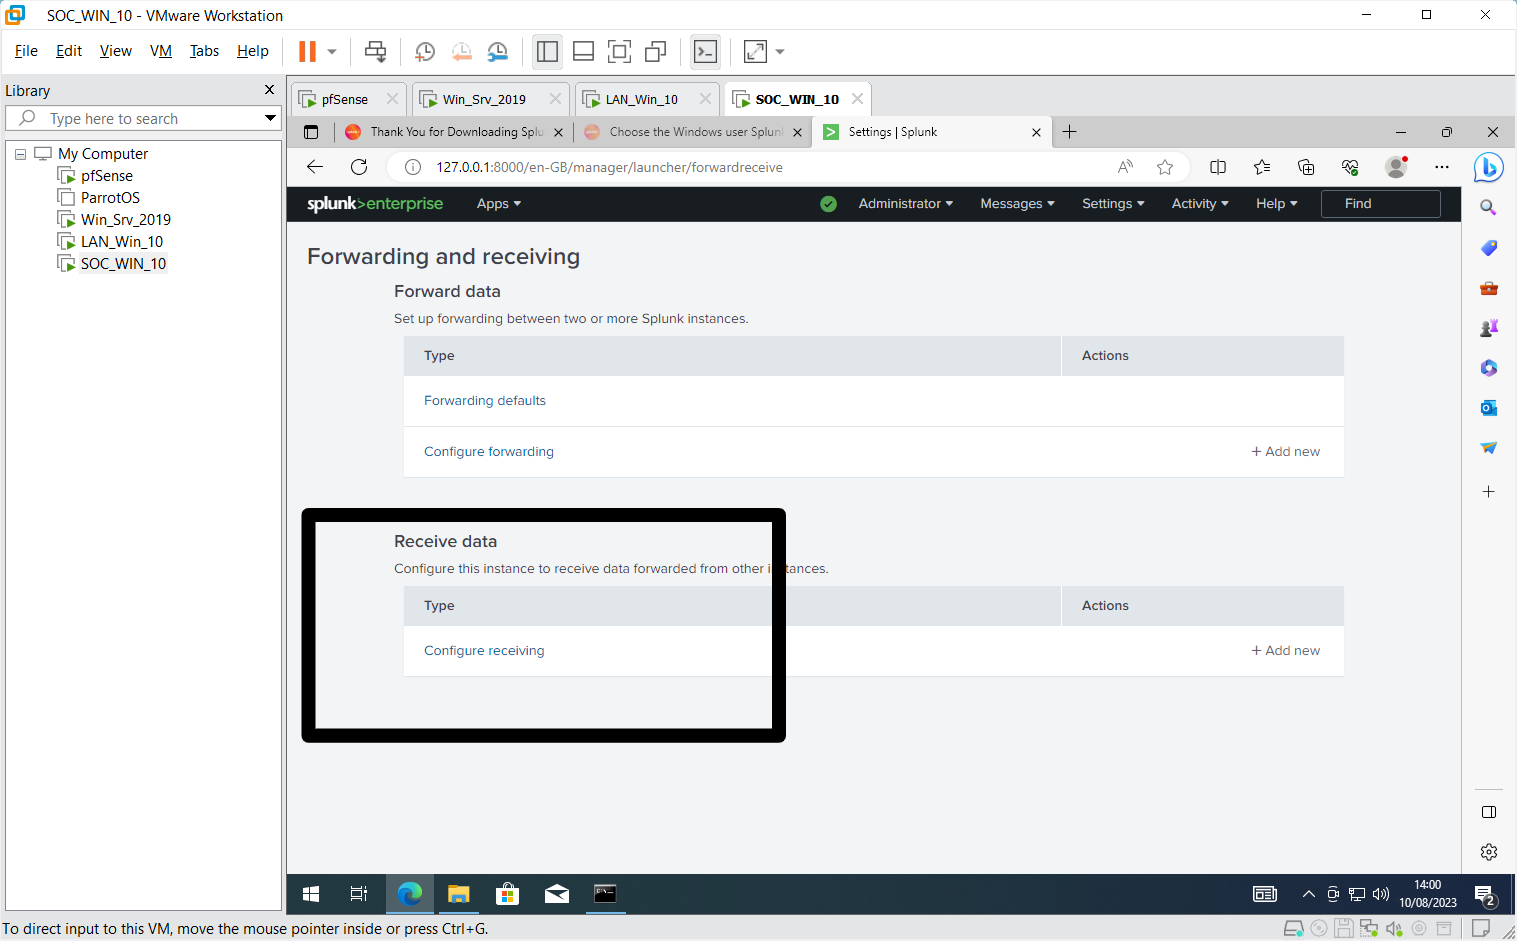This screenshot has height=941, width=1517.
Task: Click the Splunk Find search box
Action: [1380, 204]
